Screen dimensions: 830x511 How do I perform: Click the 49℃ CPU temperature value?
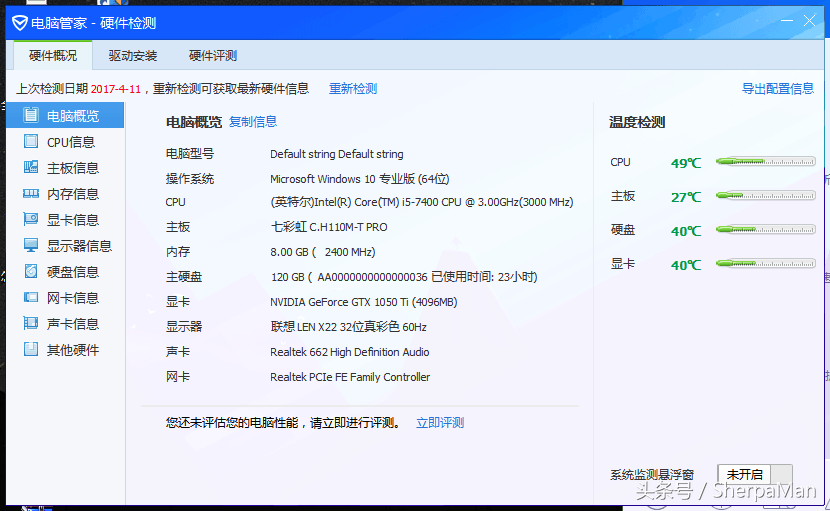(x=686, y=163)
